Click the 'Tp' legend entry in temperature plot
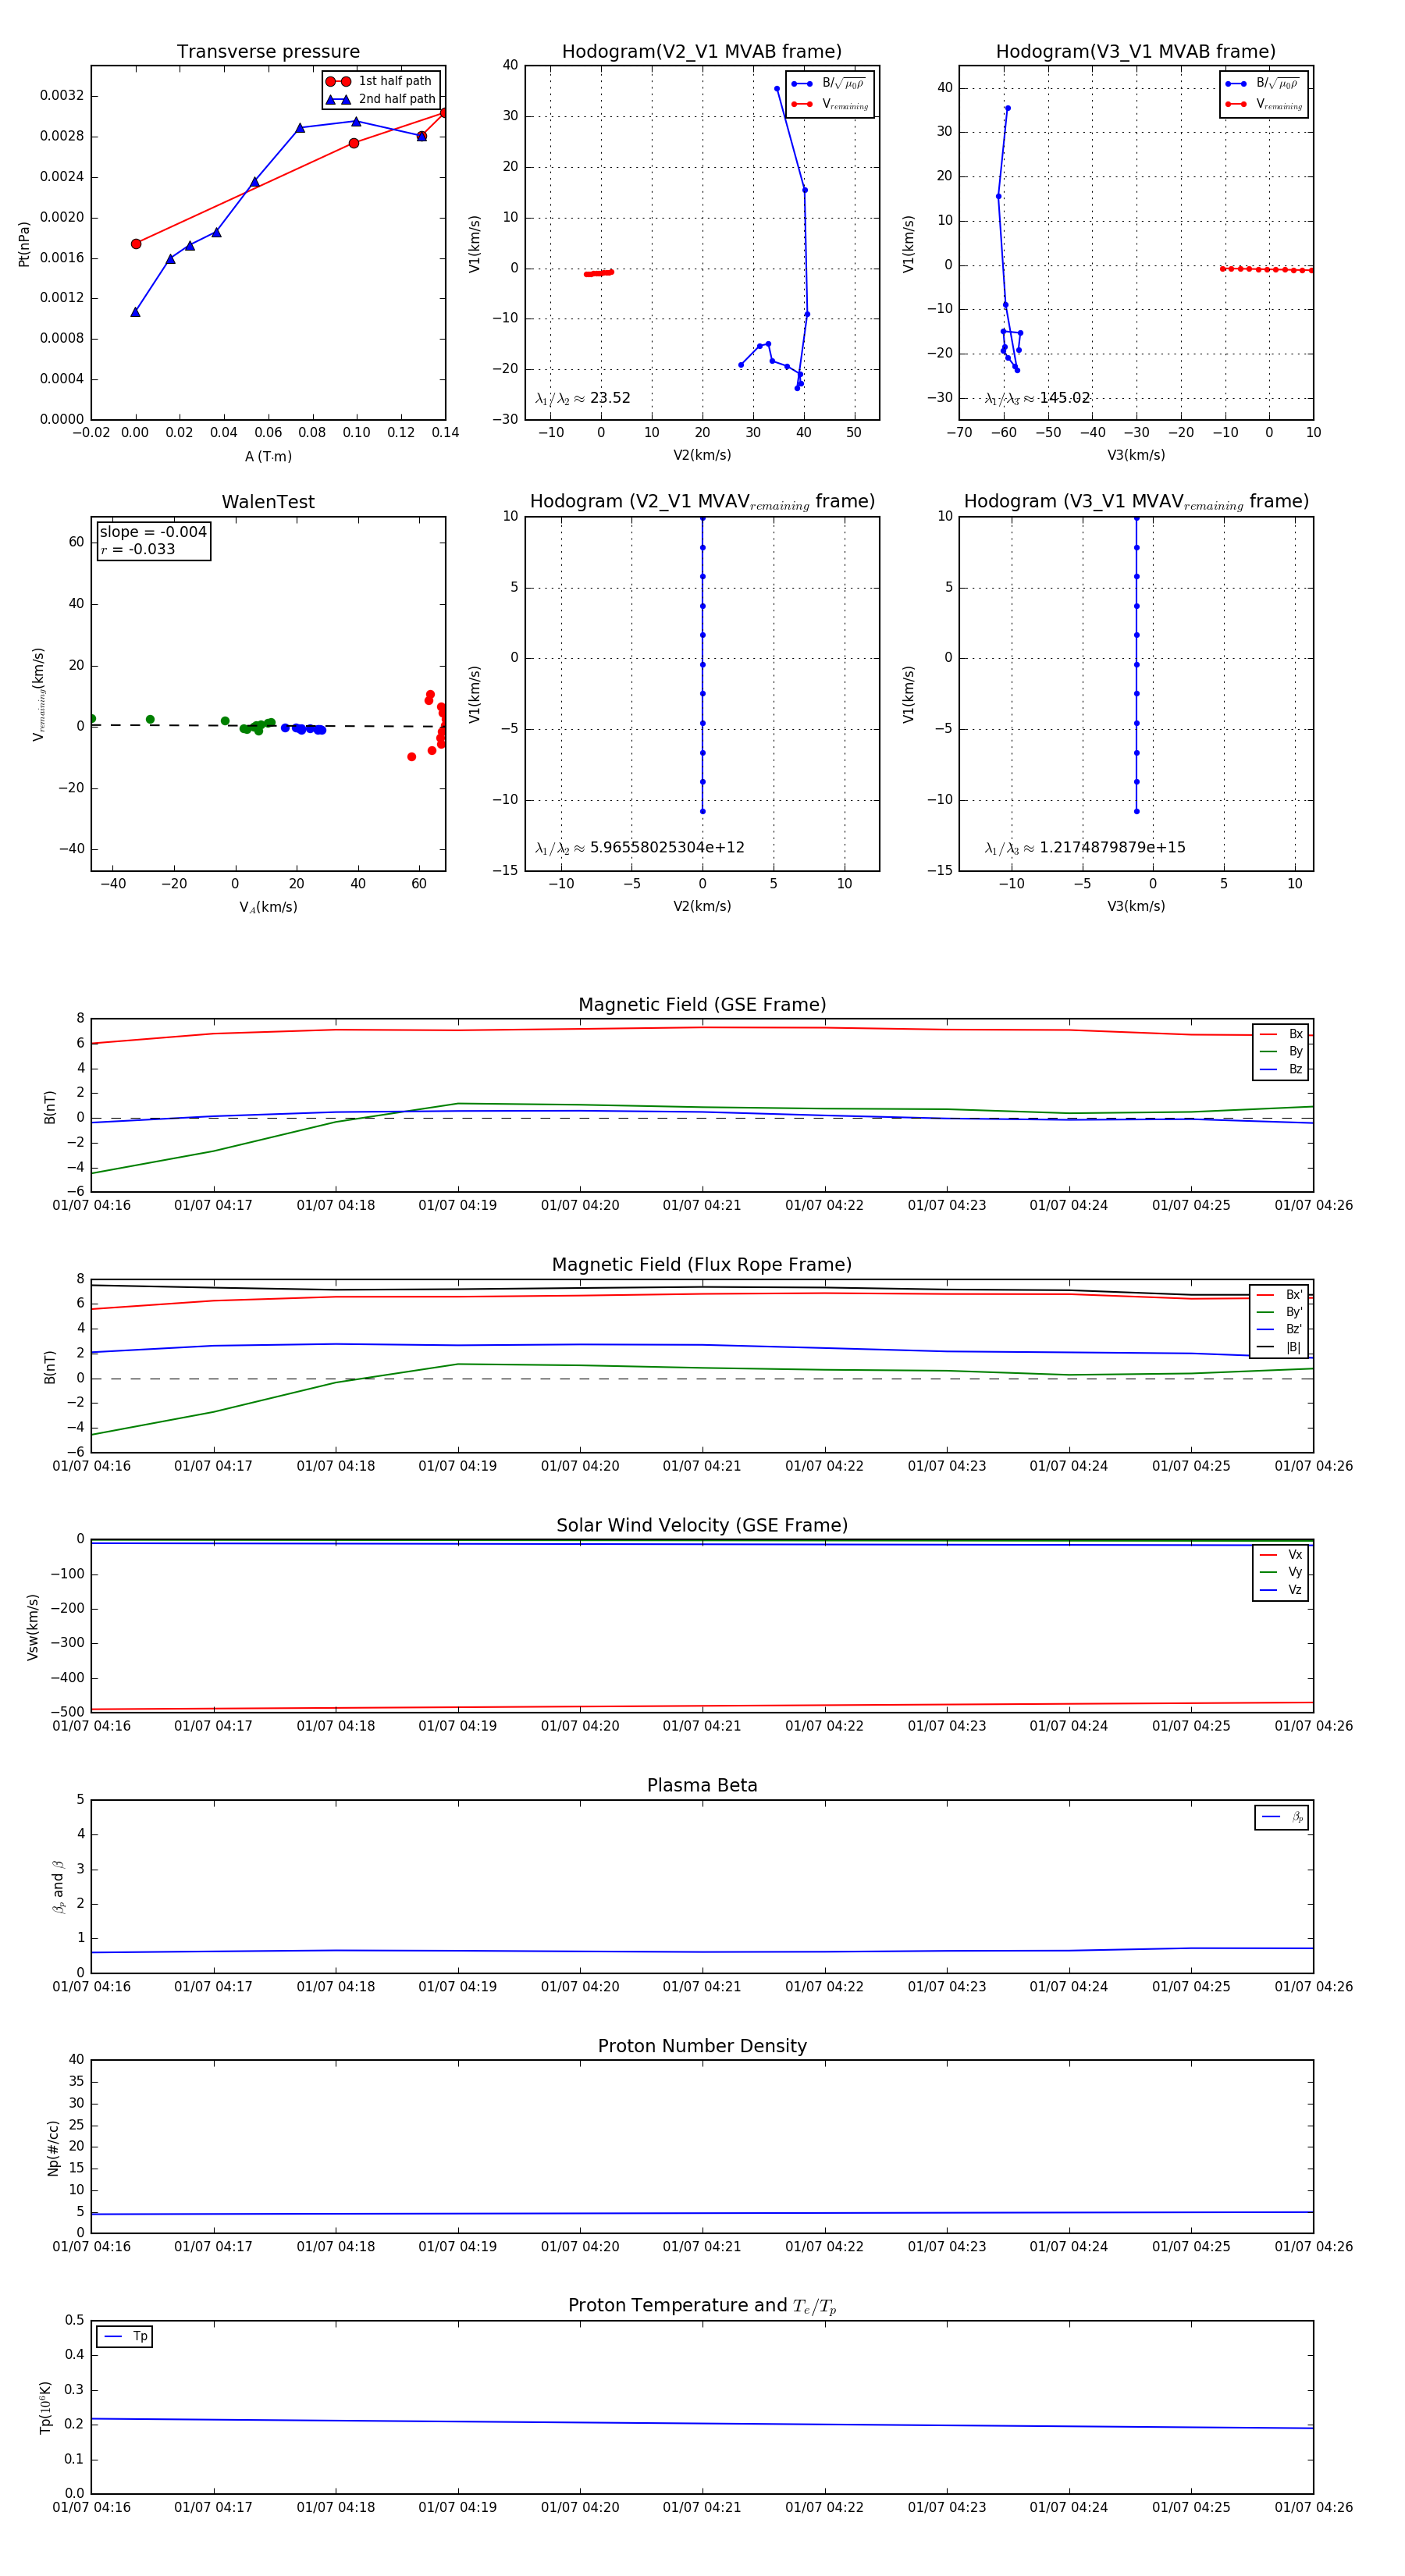Screen dimensions: 1405x2576 coord(125,2337)
